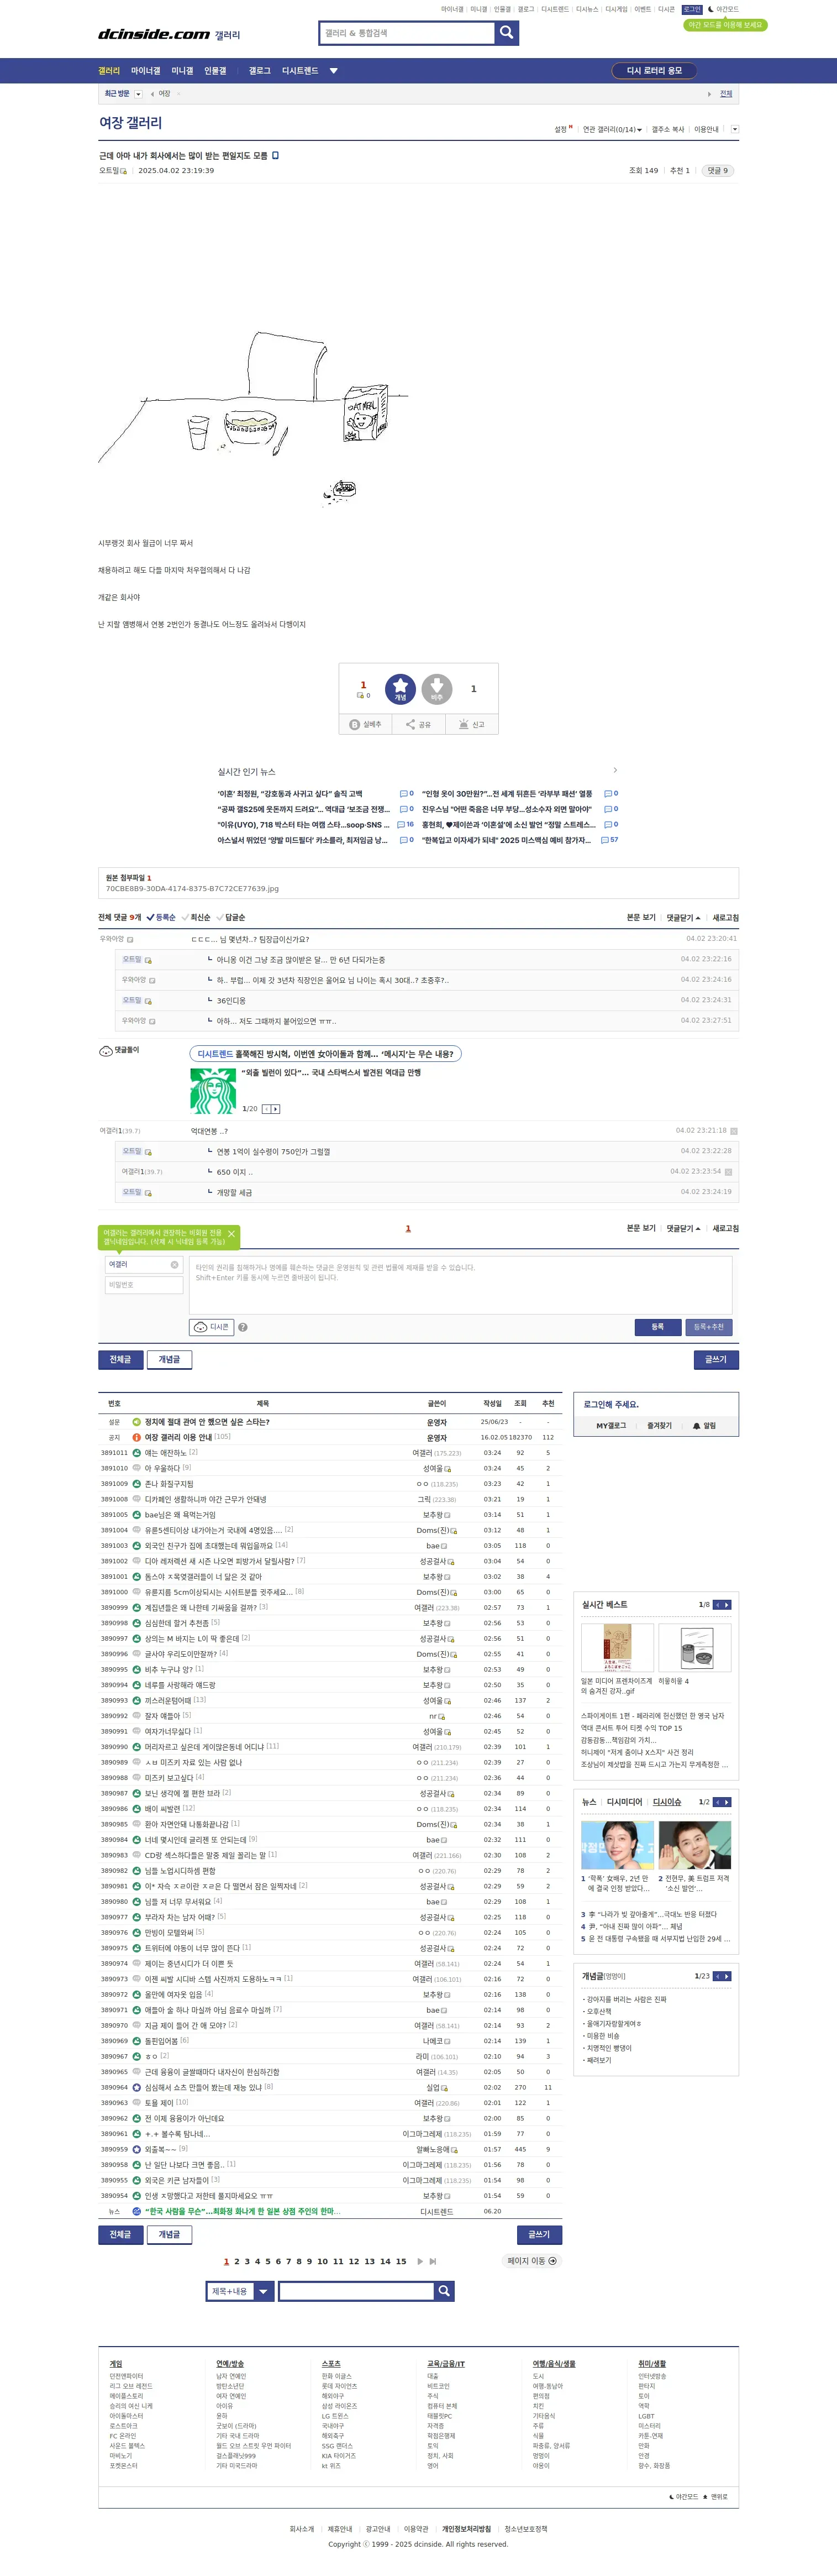Open the 마이너갤 nav menu
The width and height of the screenshot is (837, 2576).
[146, 71]
